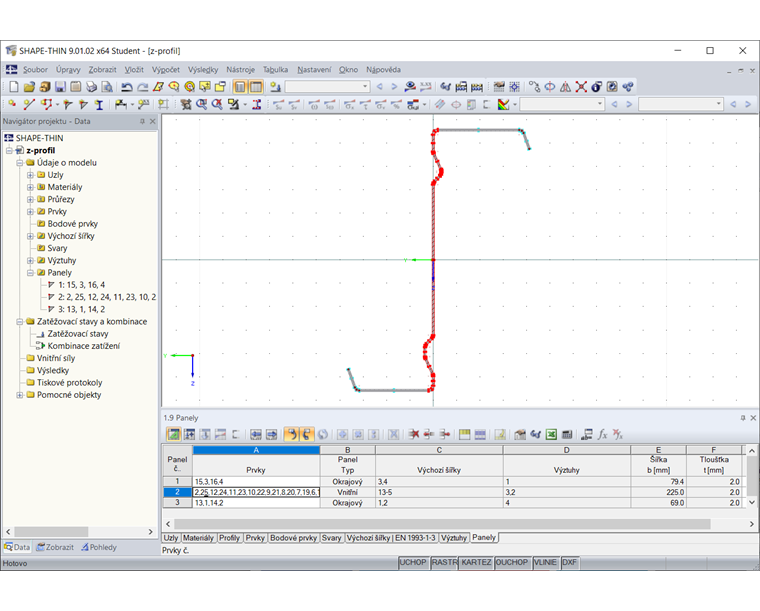
Task: Close the 1.9 Panely table panel
Action: tap(753, 418)
